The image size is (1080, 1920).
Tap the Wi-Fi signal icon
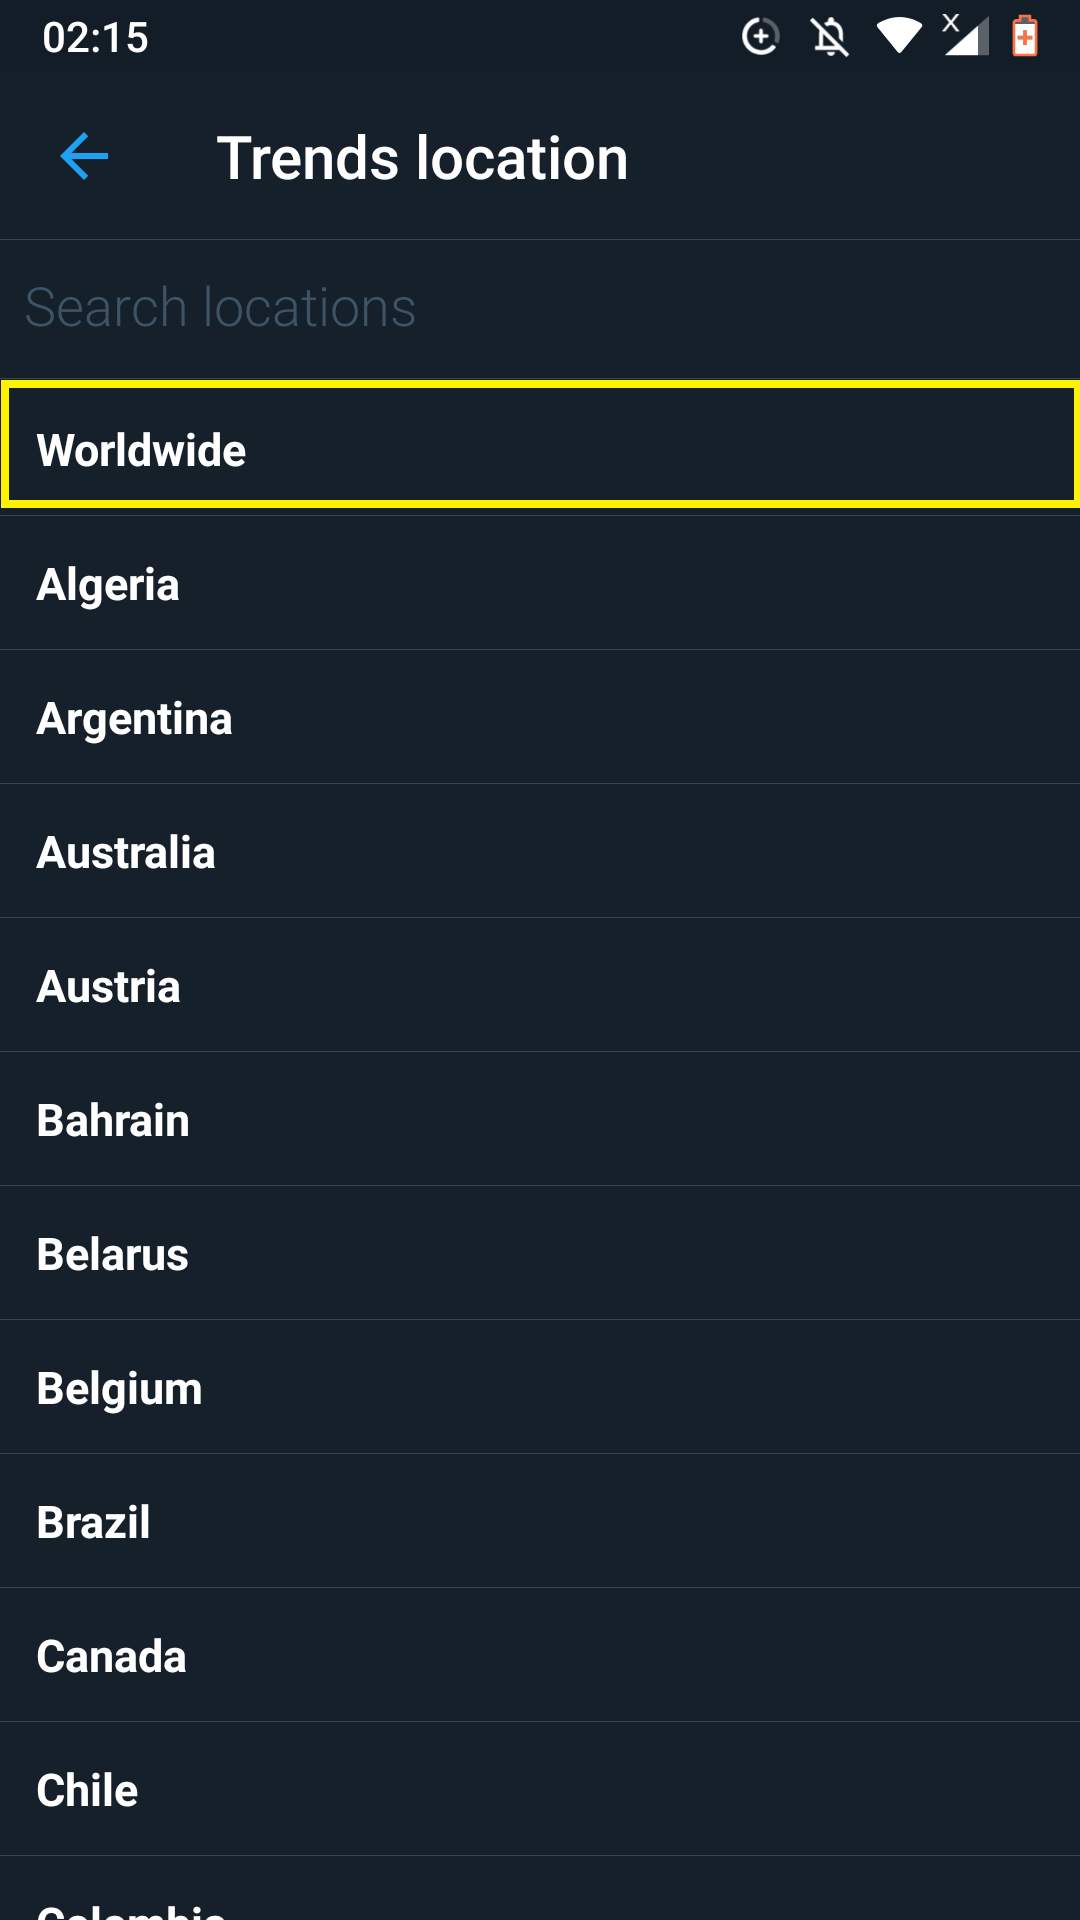coord(899,36)
